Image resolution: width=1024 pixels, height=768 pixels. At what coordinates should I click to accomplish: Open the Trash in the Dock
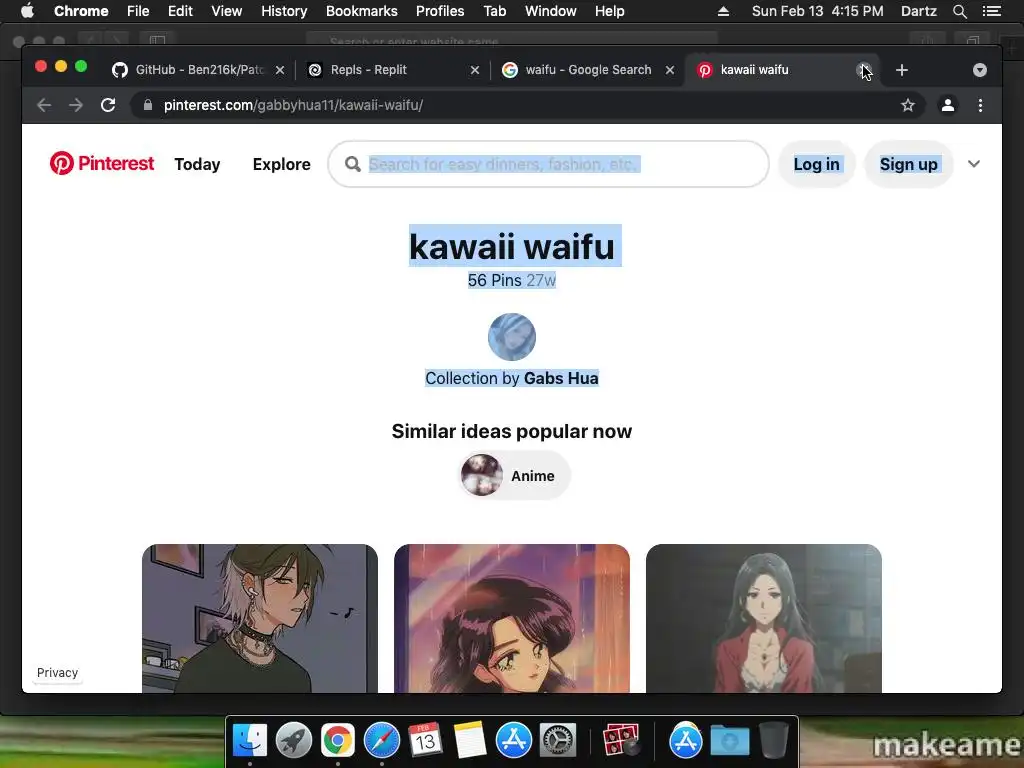[774, 740]
